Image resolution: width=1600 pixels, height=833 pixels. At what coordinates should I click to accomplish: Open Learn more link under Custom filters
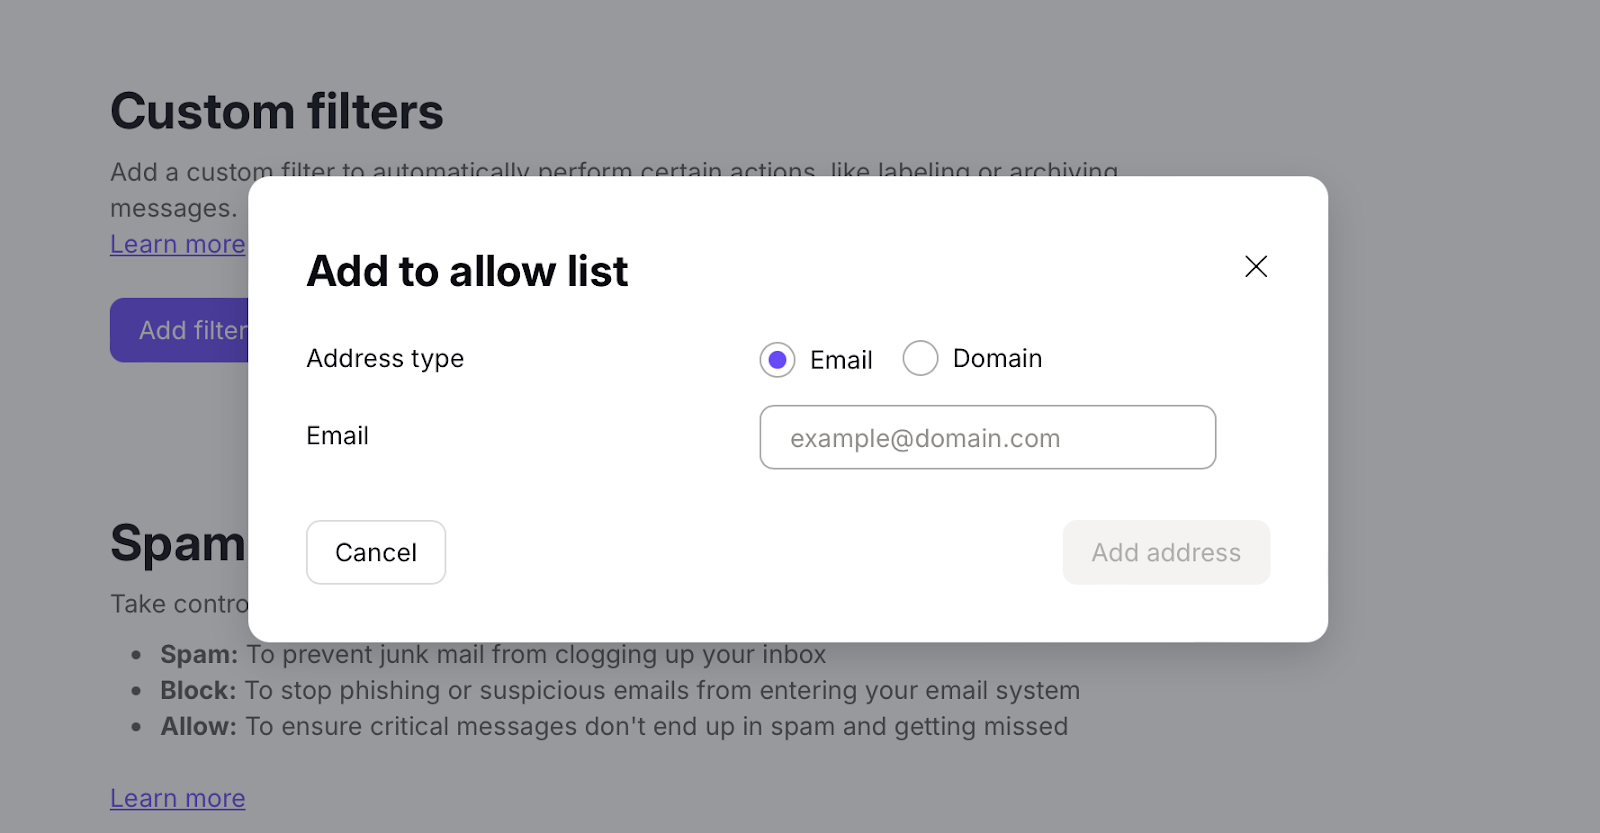pos(177,245)
